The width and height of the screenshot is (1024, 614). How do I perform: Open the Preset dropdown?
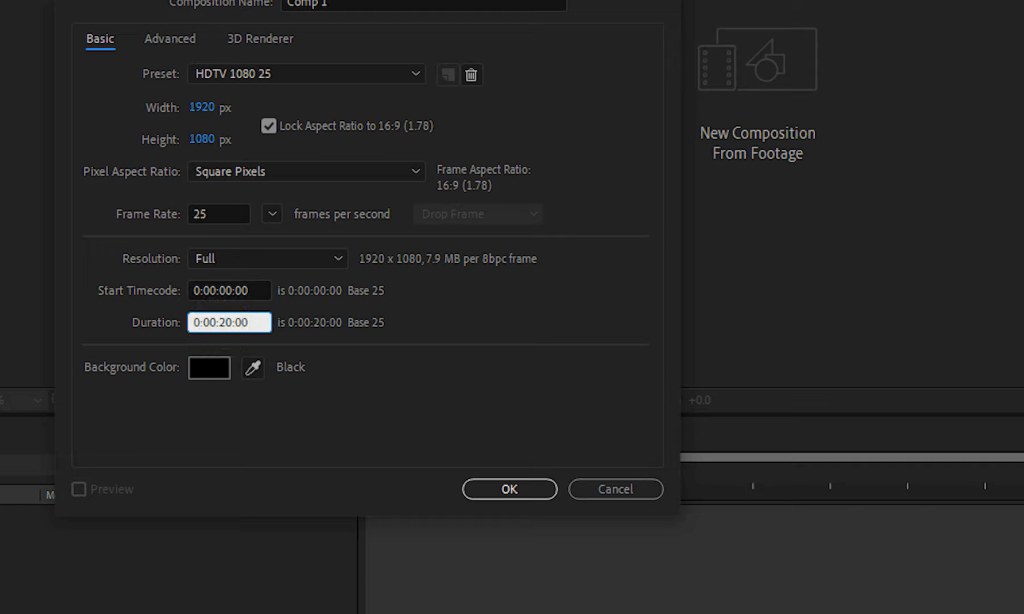tap(306, 73)
